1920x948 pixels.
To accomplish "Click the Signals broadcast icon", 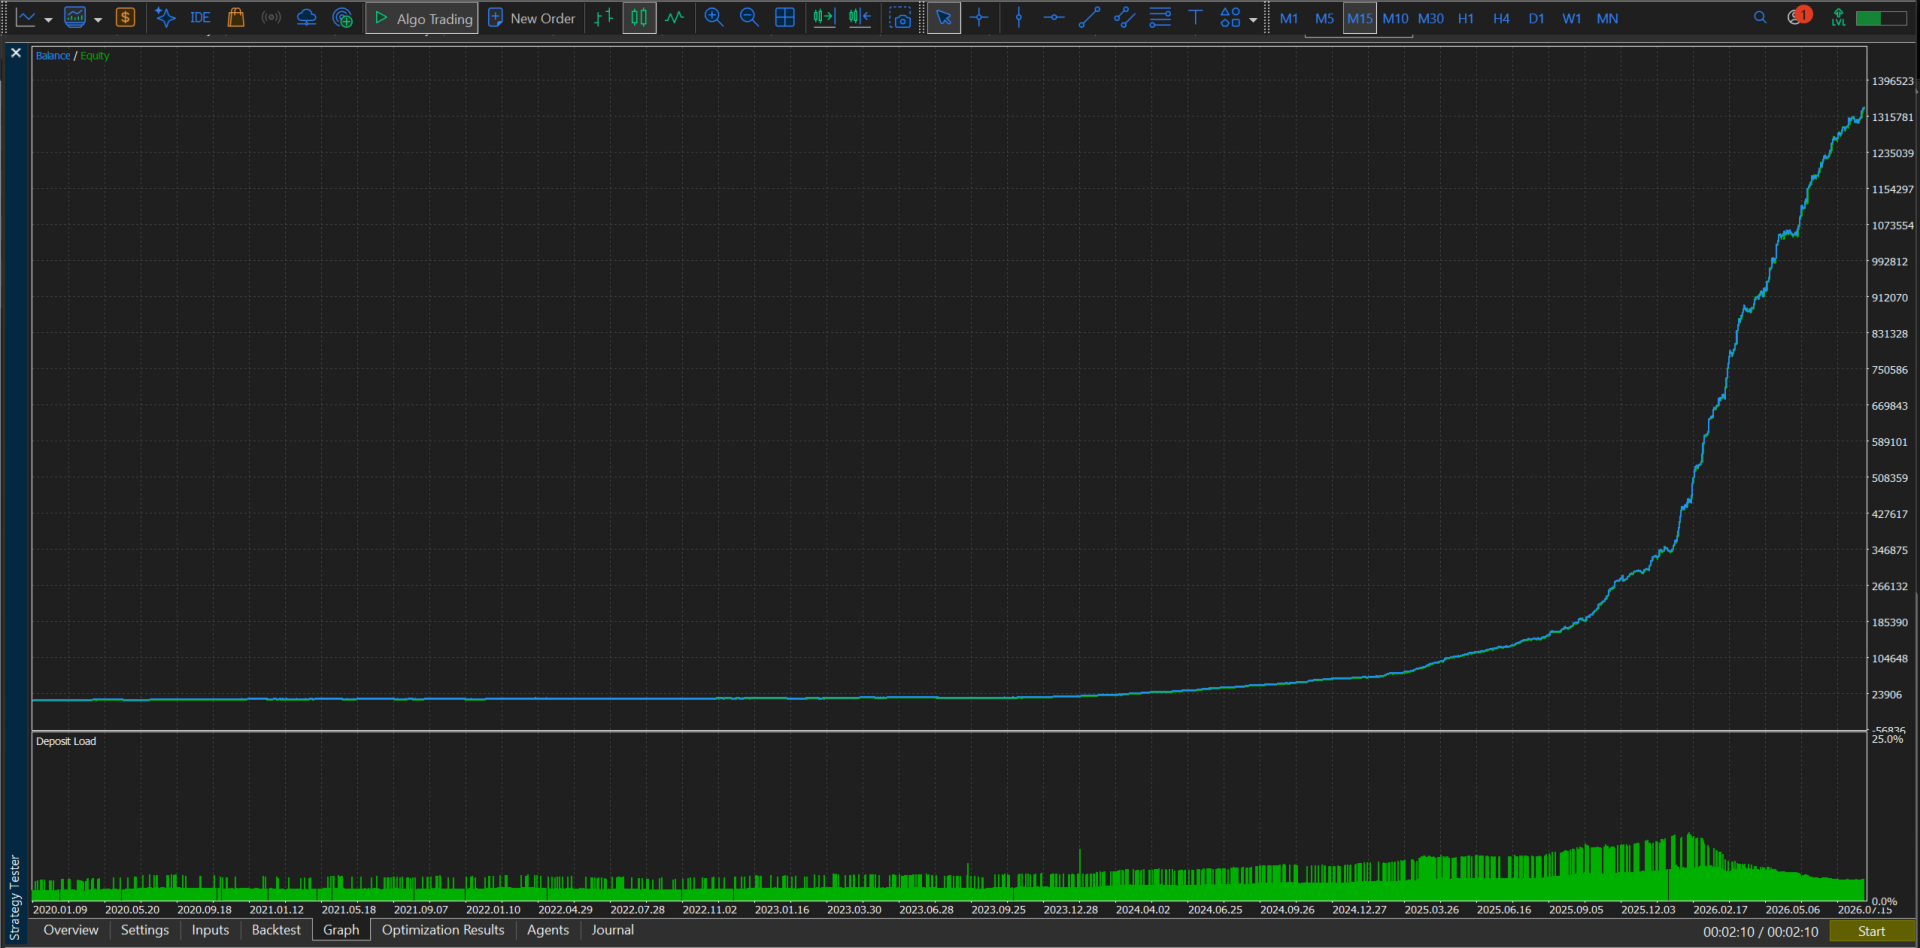I will [x=271, y=18].
